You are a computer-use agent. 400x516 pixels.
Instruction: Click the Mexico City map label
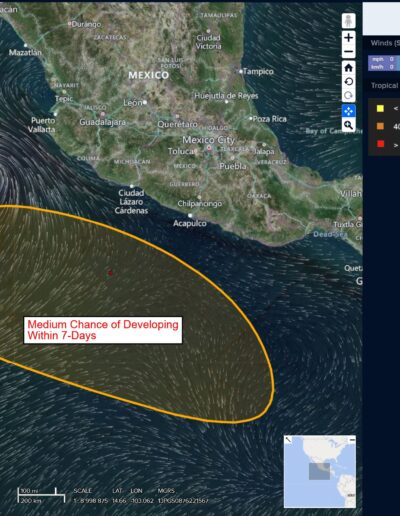[208, 140]
